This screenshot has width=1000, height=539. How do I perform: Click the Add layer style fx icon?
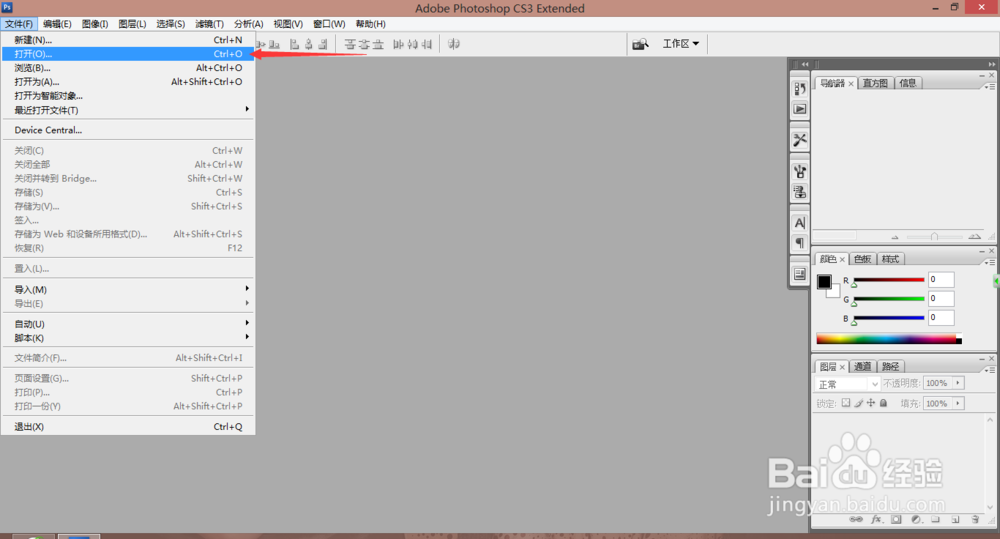point(877,519)
